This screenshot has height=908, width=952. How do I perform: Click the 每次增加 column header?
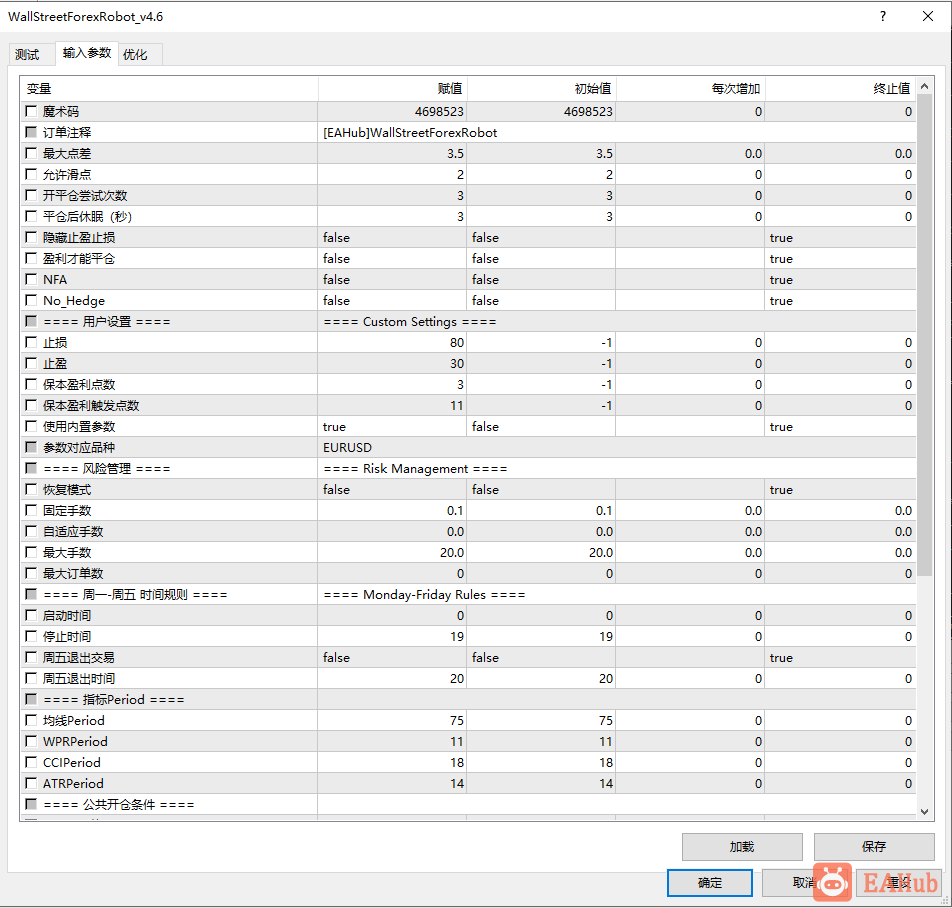tap(690, 89)
